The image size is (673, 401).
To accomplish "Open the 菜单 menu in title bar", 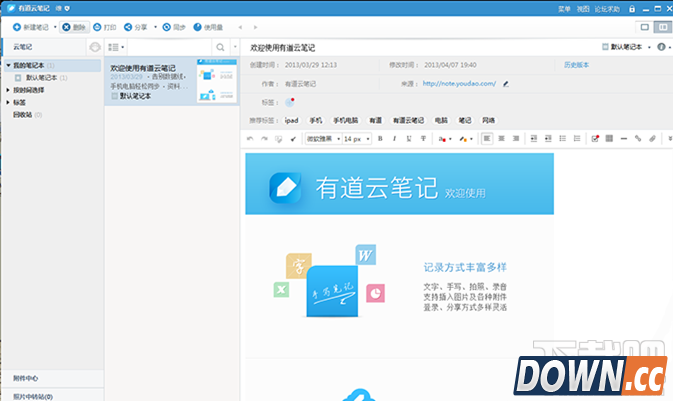I will pos(564,9).
